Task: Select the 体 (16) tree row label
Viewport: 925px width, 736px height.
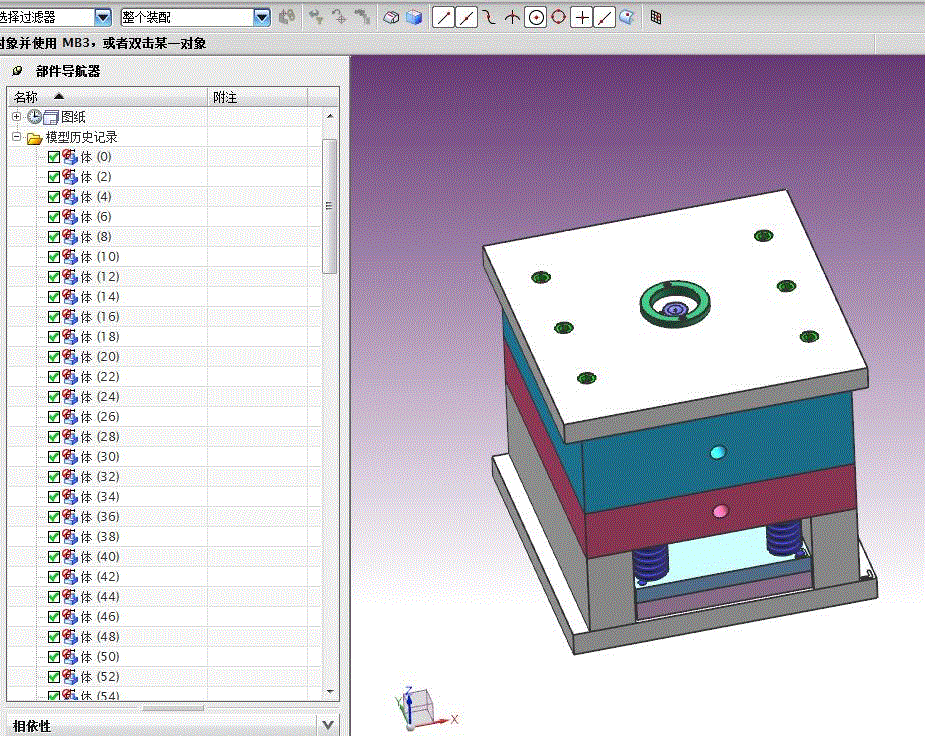Action: tap(100, 317)
